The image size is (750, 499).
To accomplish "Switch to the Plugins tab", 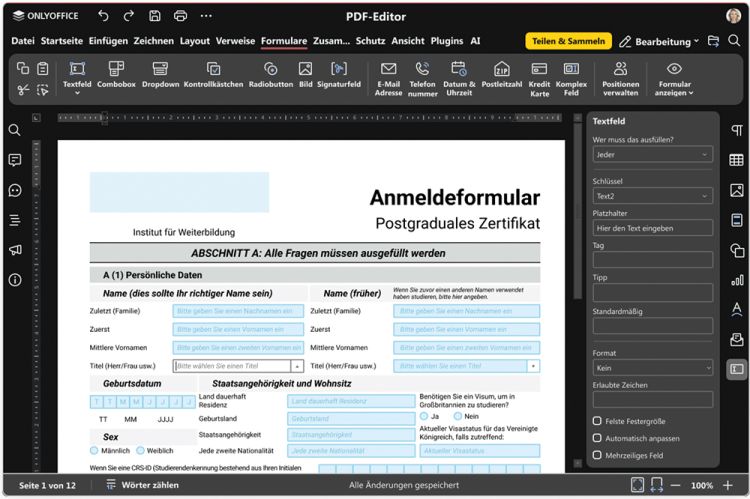I will pyautogui.click(x=447, y=41).
